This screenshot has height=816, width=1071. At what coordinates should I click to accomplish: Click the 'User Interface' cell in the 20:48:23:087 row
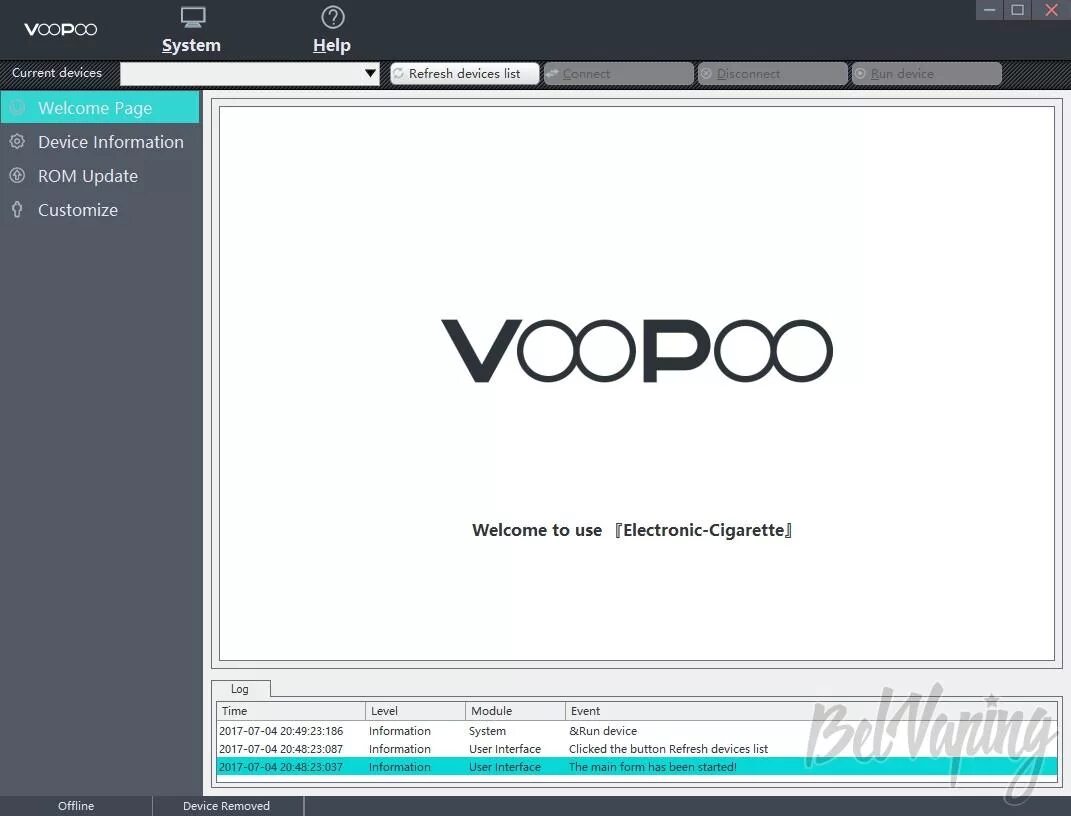coord(505,749)
